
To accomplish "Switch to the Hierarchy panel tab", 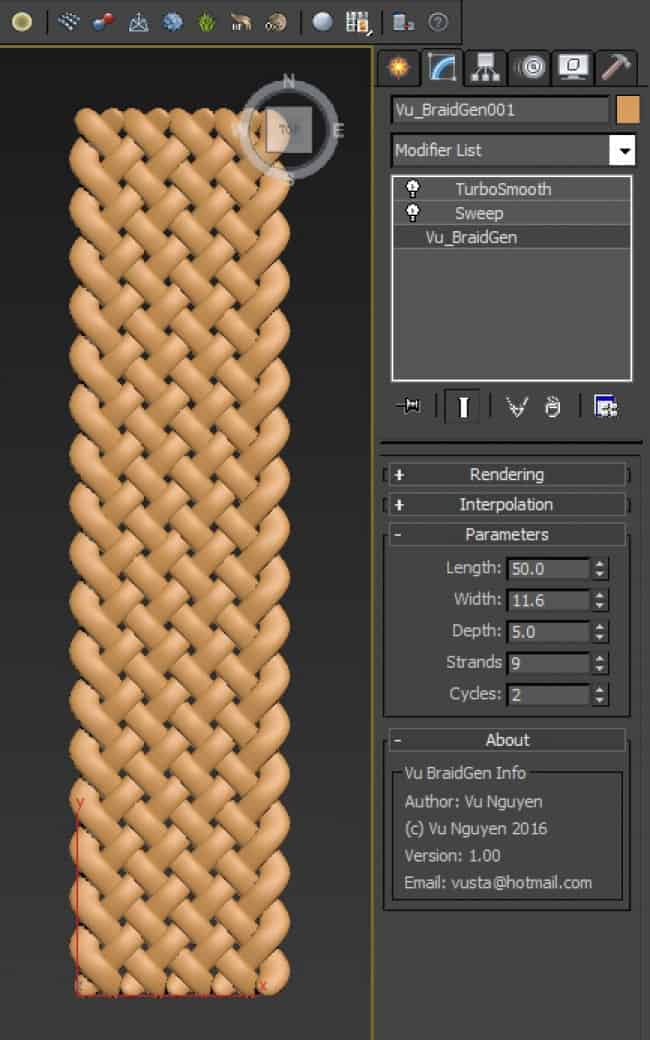I will [486, 67].
